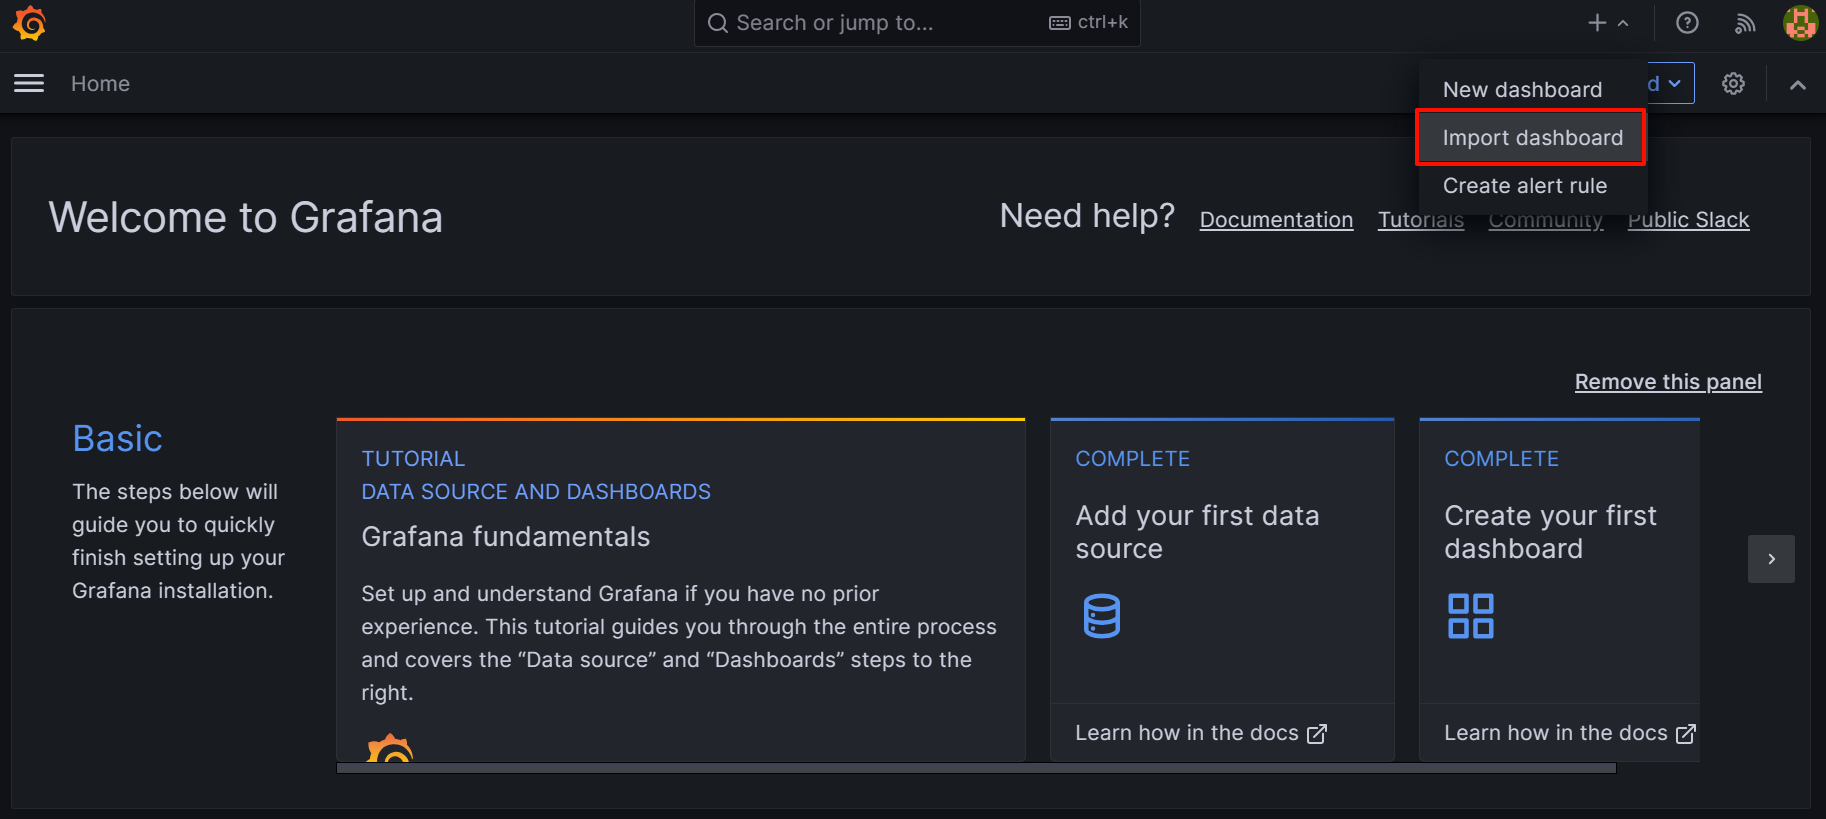
Task: Click the Search or jump to field
Action: 917,23
